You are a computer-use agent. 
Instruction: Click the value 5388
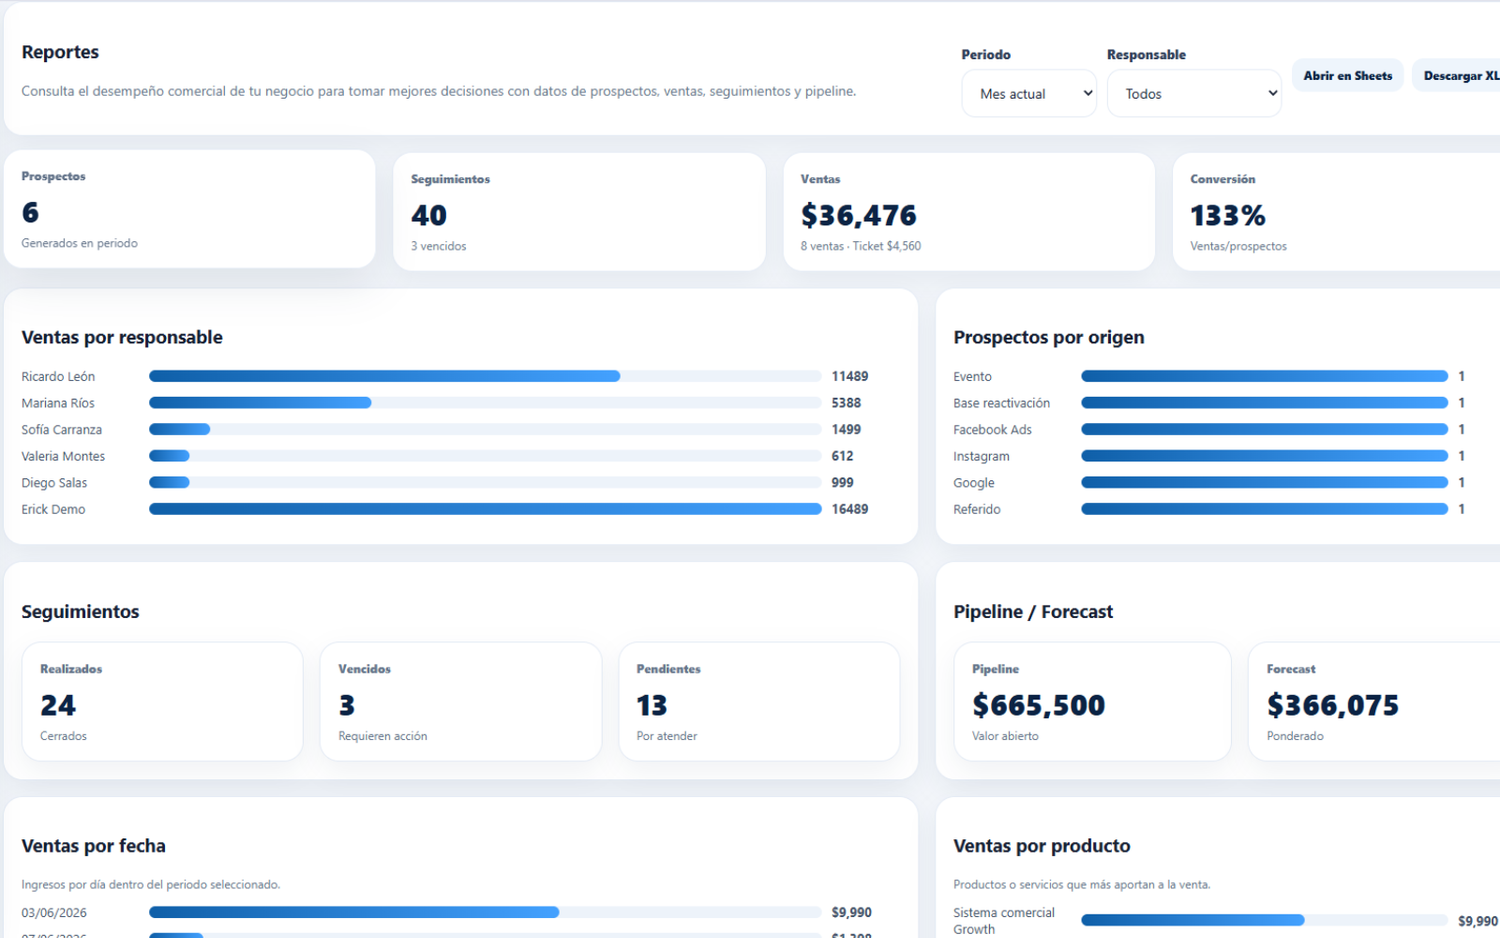846,403
